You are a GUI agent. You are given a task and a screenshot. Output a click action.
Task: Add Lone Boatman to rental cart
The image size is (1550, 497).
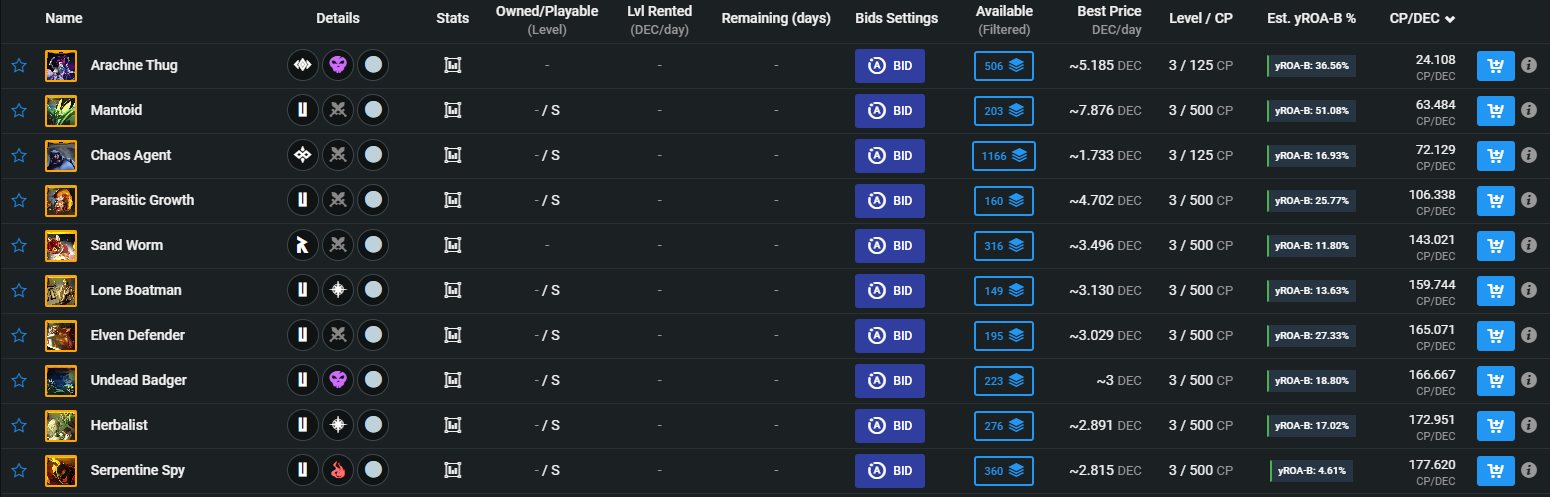pyautogui.click(x=1496, y=291)
